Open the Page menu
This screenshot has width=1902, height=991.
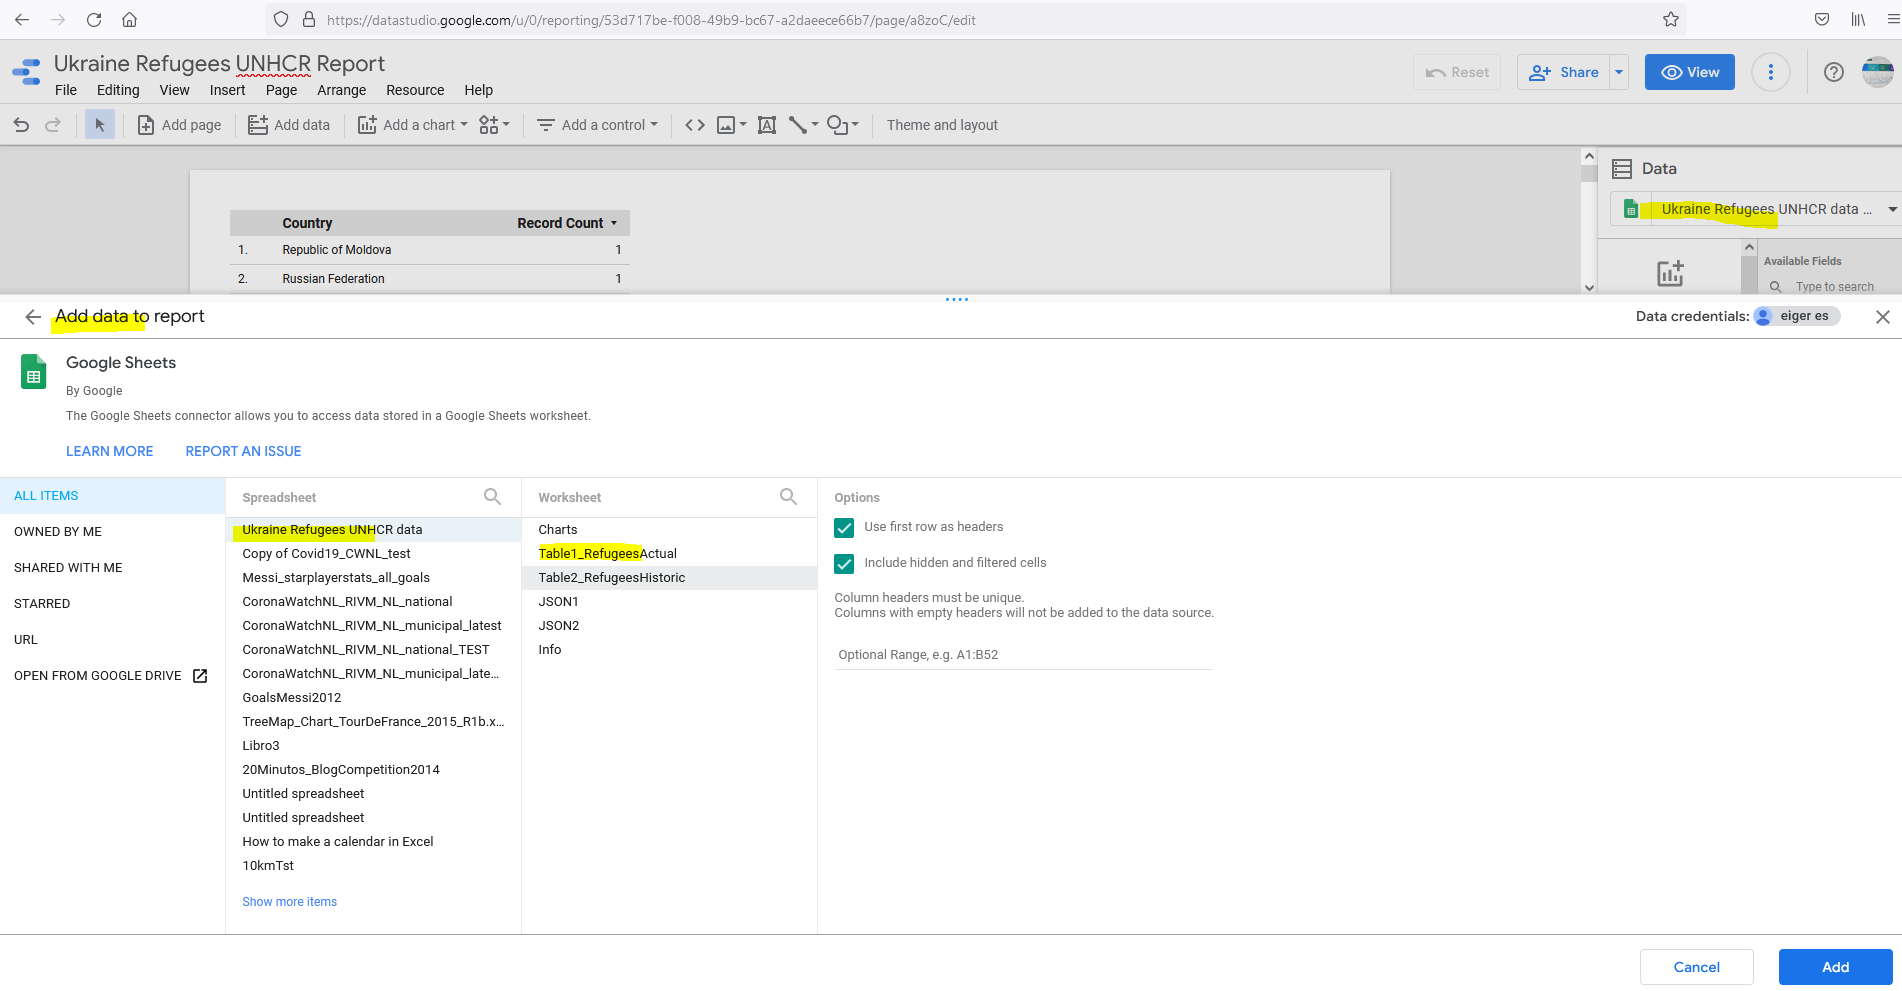[x=281, y=90]
